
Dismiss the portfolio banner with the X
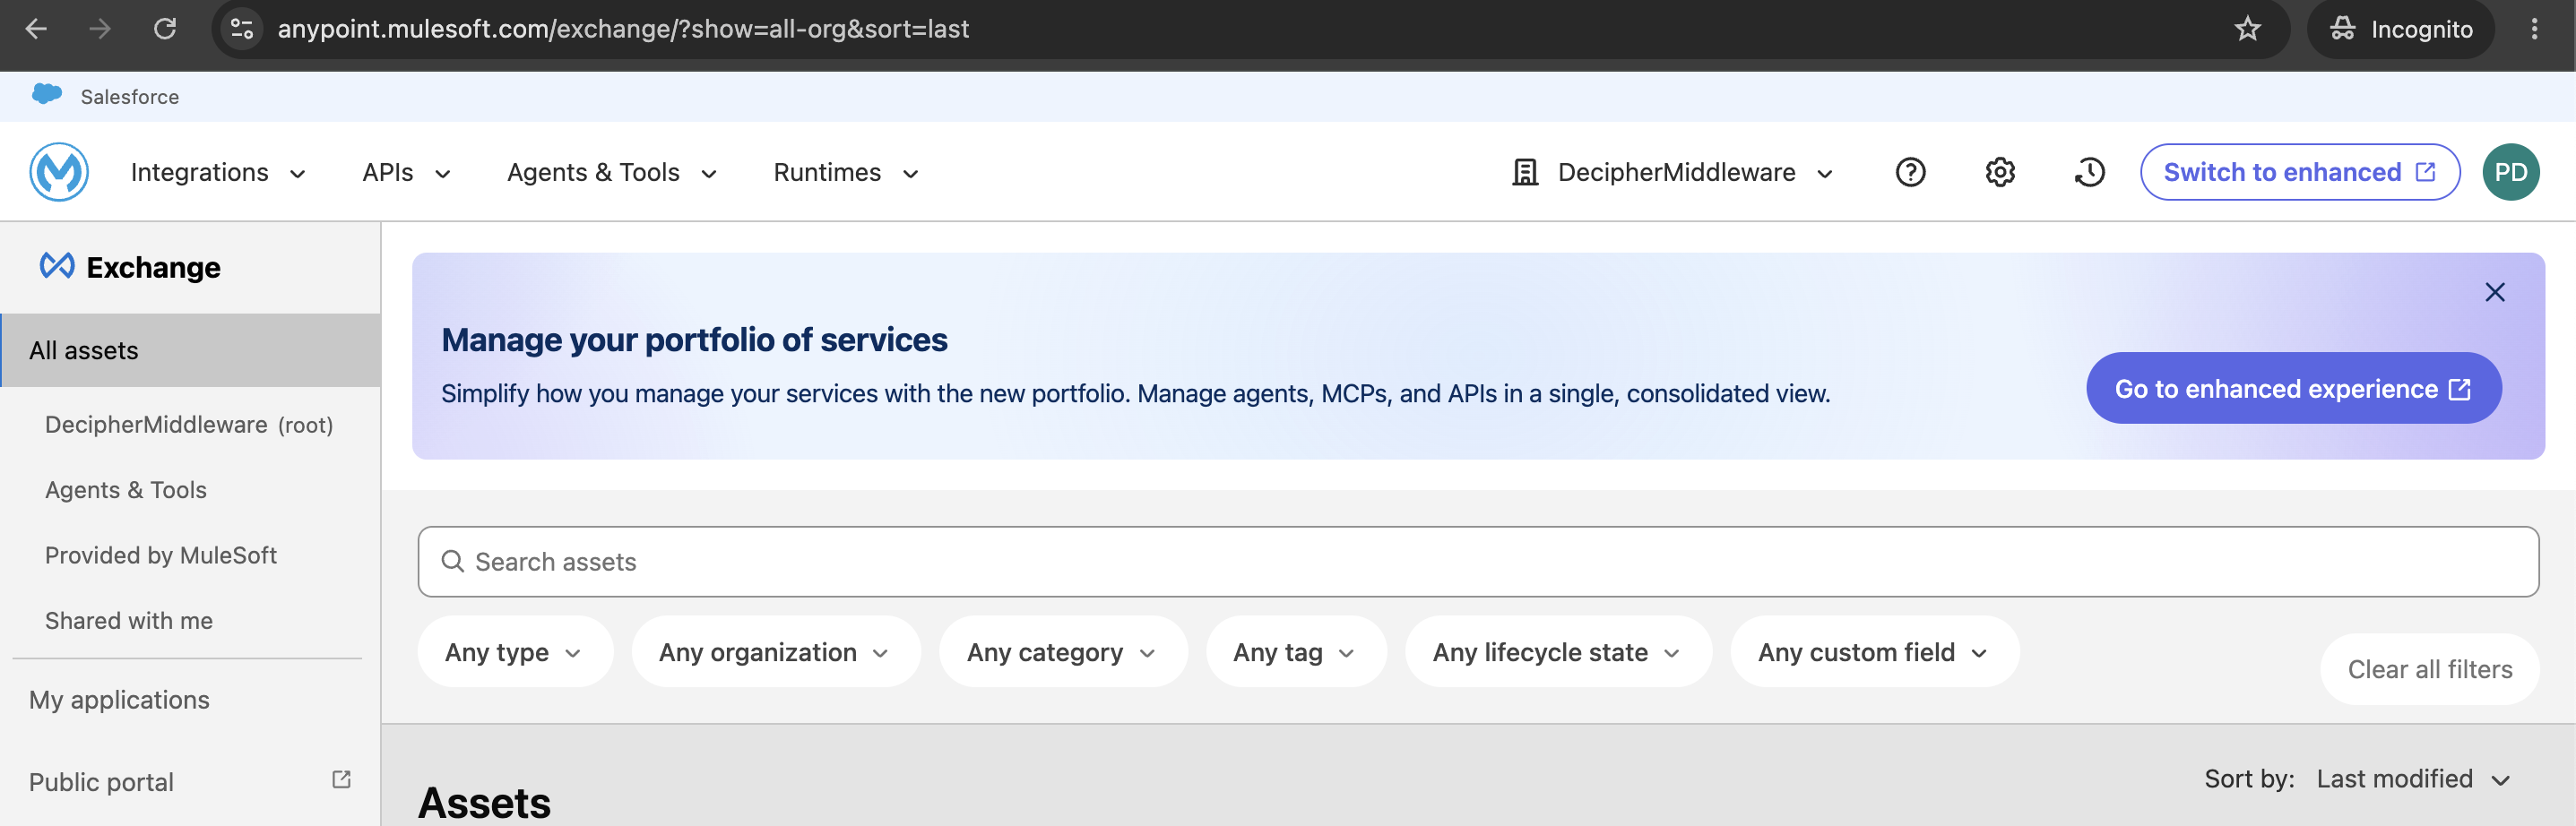(2494, 292)
